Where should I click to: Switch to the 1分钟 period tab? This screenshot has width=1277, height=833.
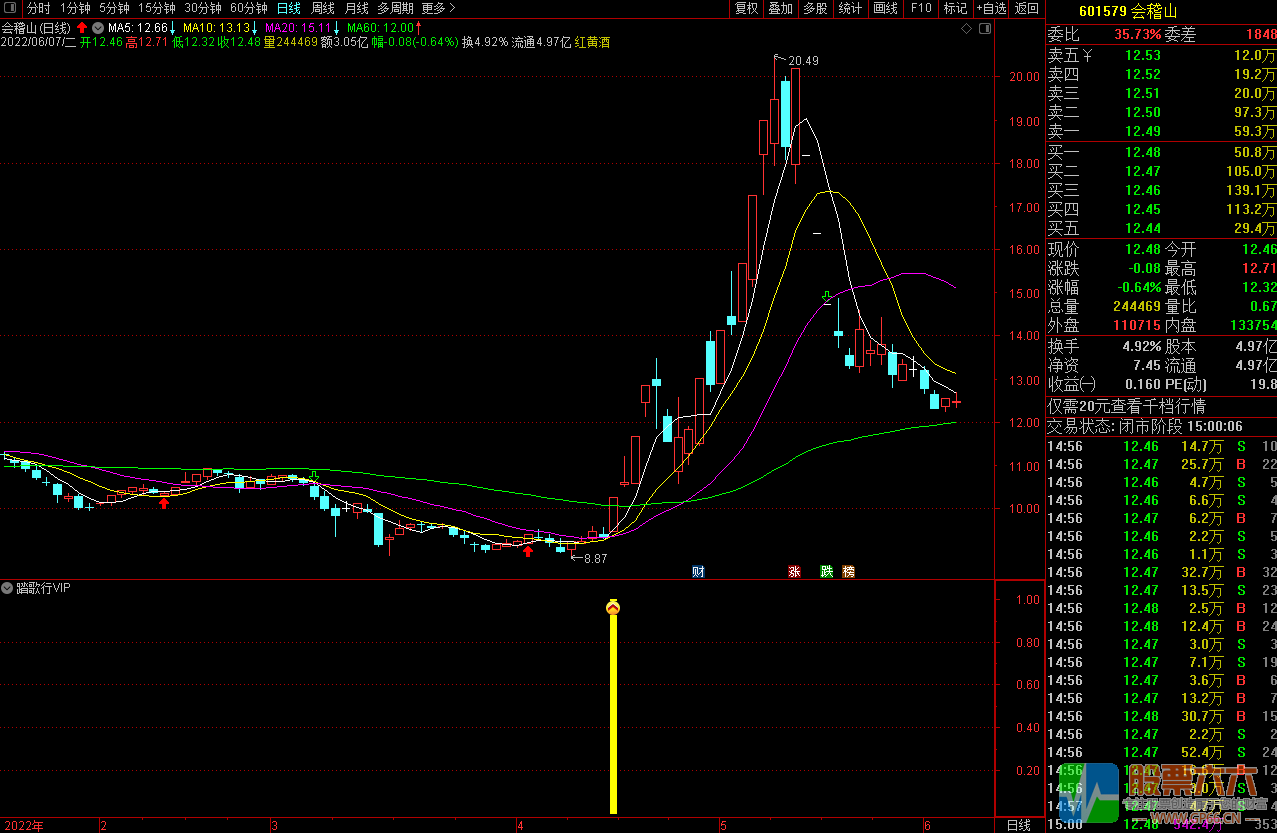click(x=75, y=8)
